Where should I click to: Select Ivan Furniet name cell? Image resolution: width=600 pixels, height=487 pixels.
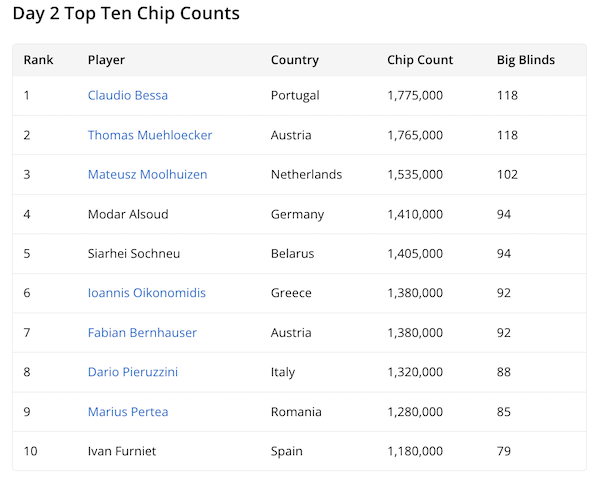(122, 451)
